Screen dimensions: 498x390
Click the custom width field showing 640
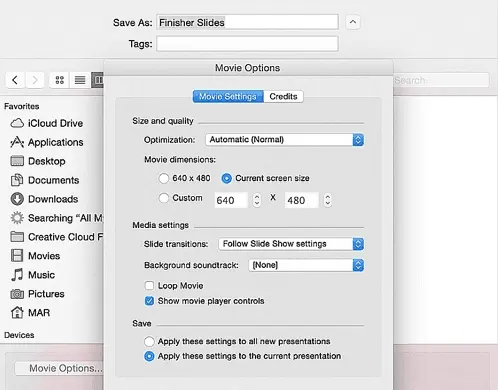pyautogui.click(x=231, y=200)
